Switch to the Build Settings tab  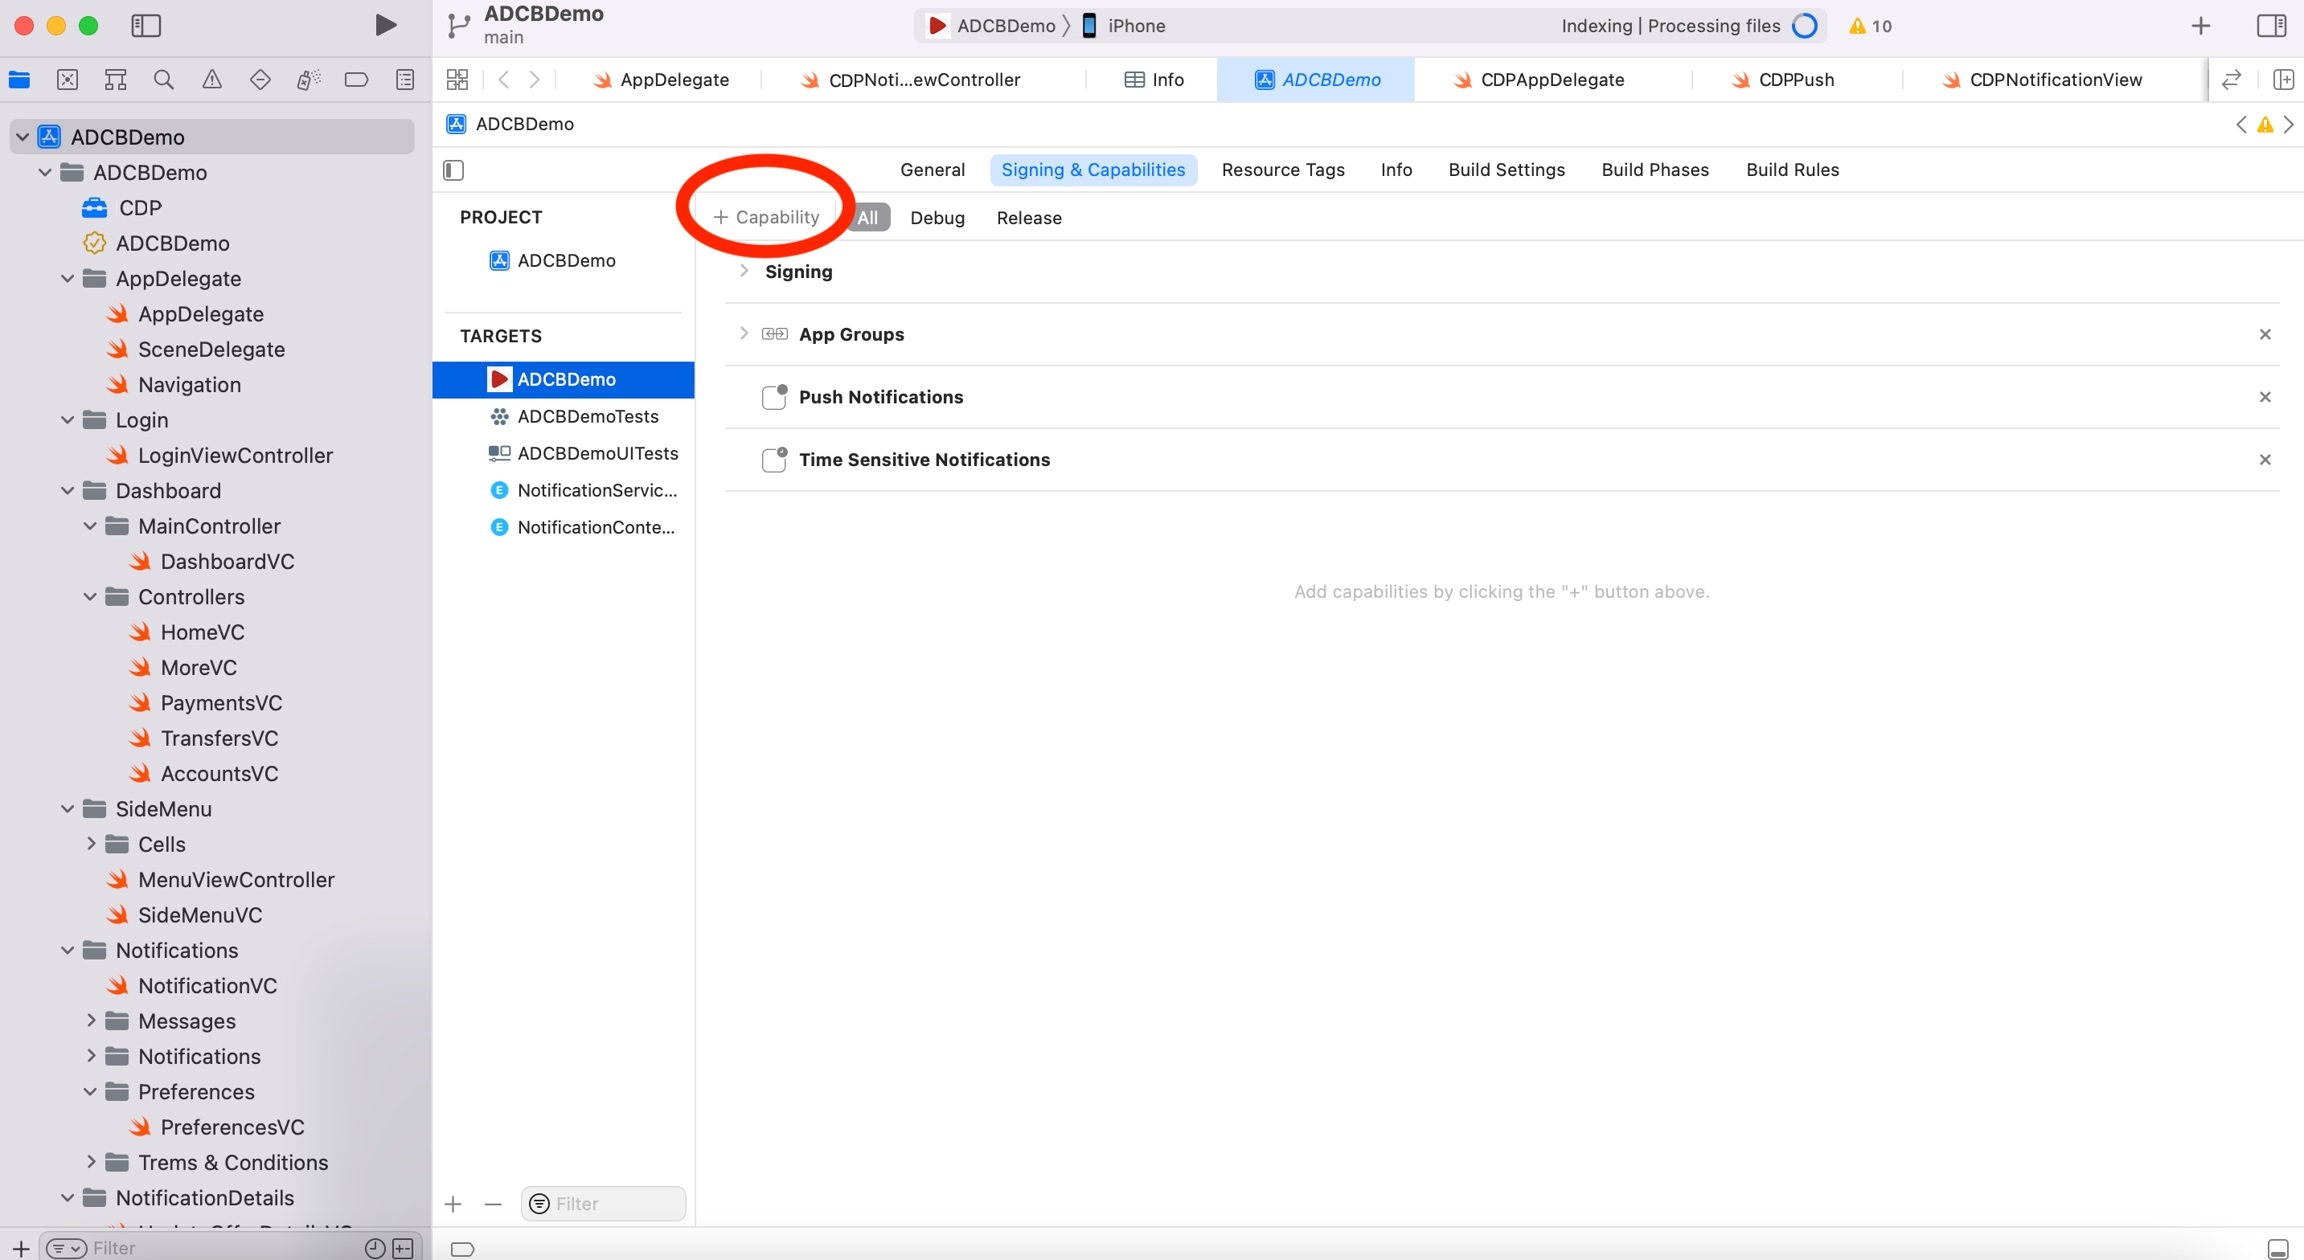pyautogui.click(x=1506, y=170)
